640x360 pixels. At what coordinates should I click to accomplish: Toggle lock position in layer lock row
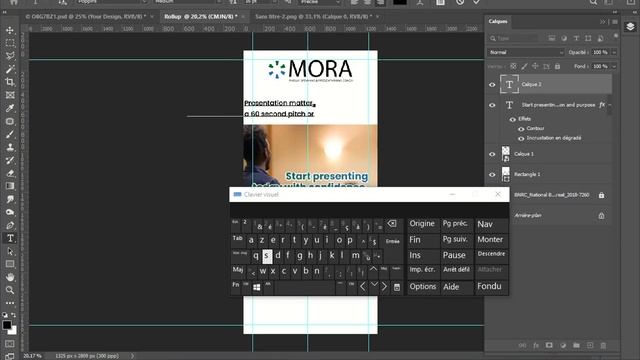click(x=535, y=66)
